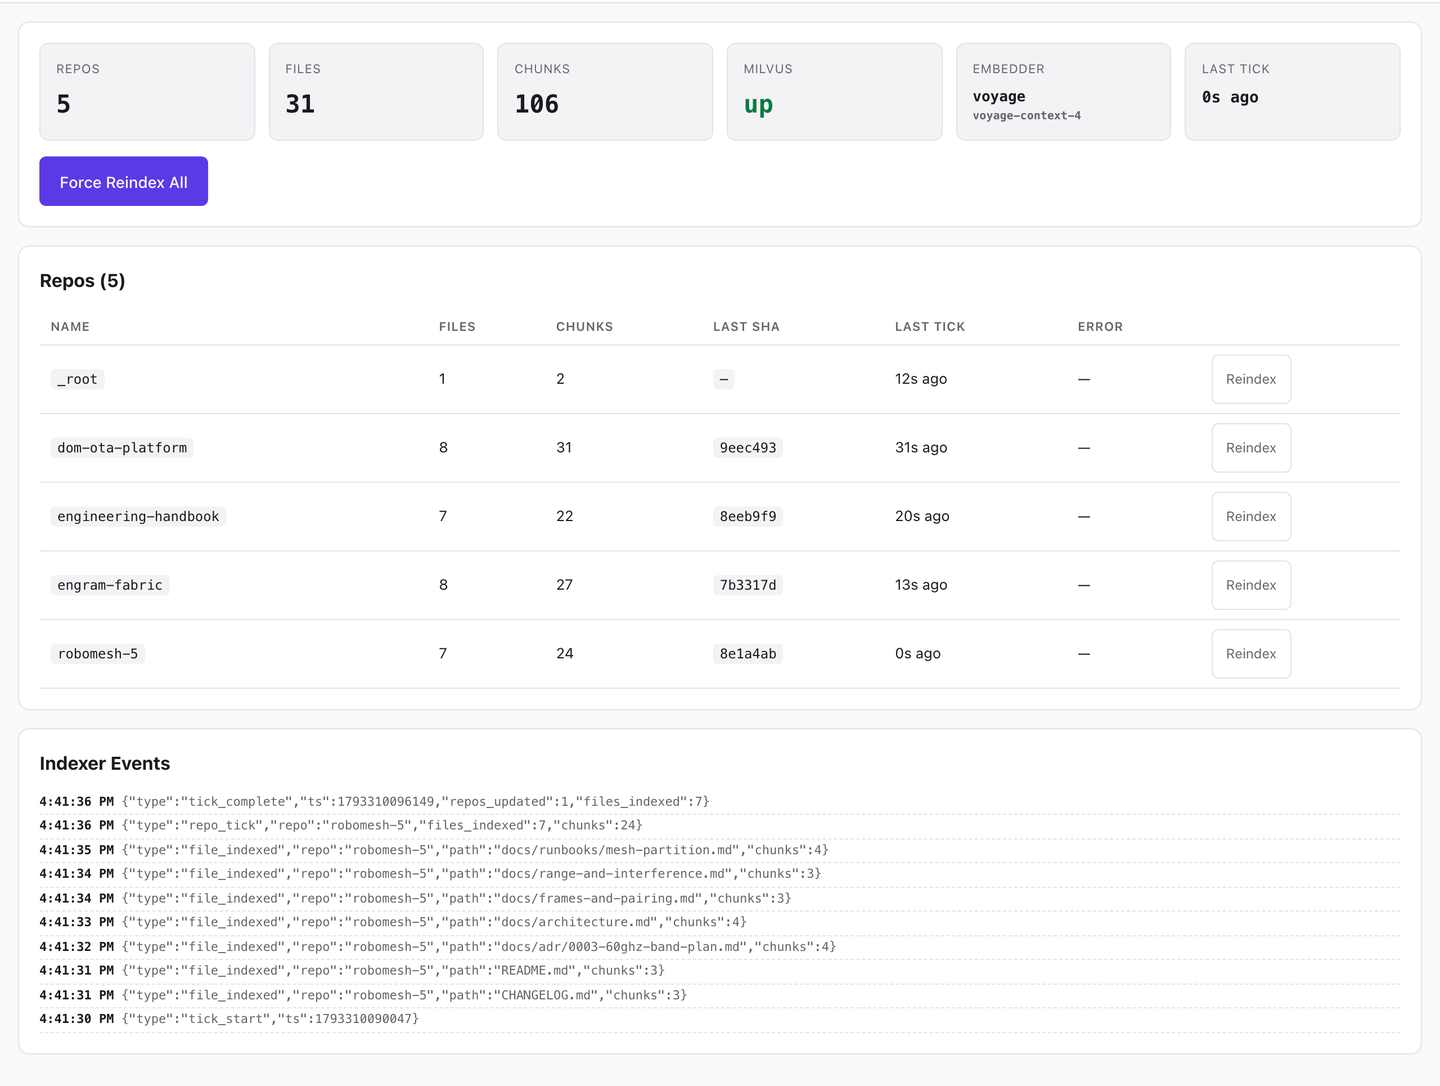Click the Chunks stat card showing 106

[x=605, y=91]
